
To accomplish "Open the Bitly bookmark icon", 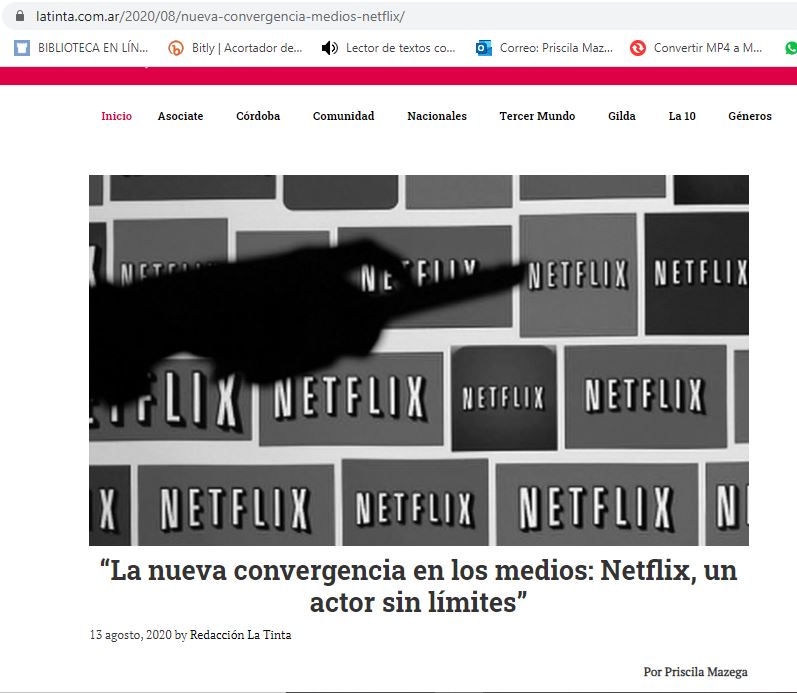I will [x=176, y=48].
